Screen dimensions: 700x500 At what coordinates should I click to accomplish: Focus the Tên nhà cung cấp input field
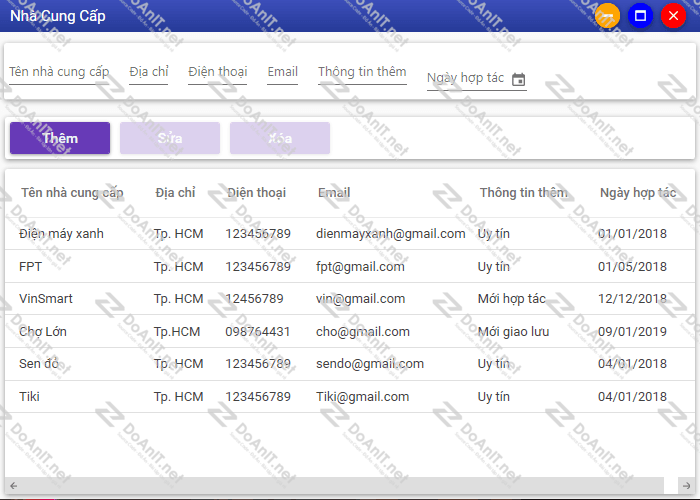59,72
